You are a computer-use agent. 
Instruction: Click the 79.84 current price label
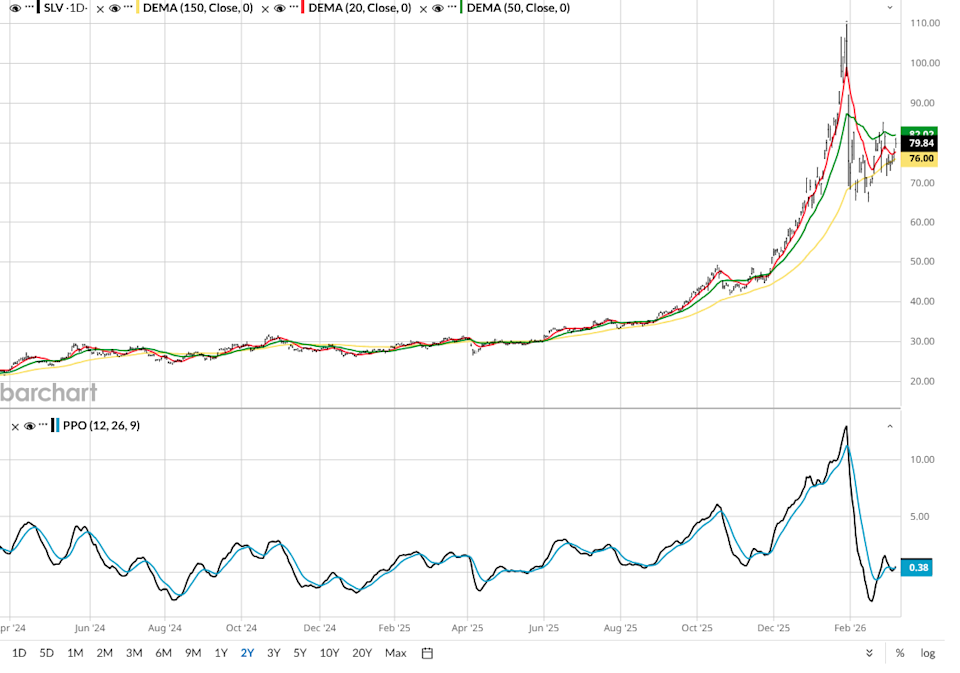point(920,143)
